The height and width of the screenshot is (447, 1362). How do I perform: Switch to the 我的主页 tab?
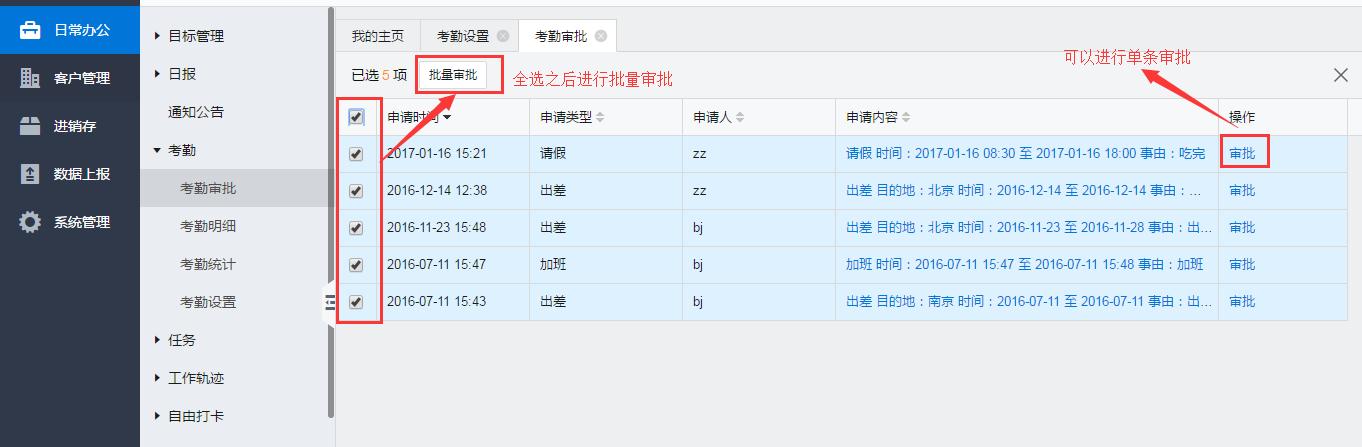tap(377, 36)
